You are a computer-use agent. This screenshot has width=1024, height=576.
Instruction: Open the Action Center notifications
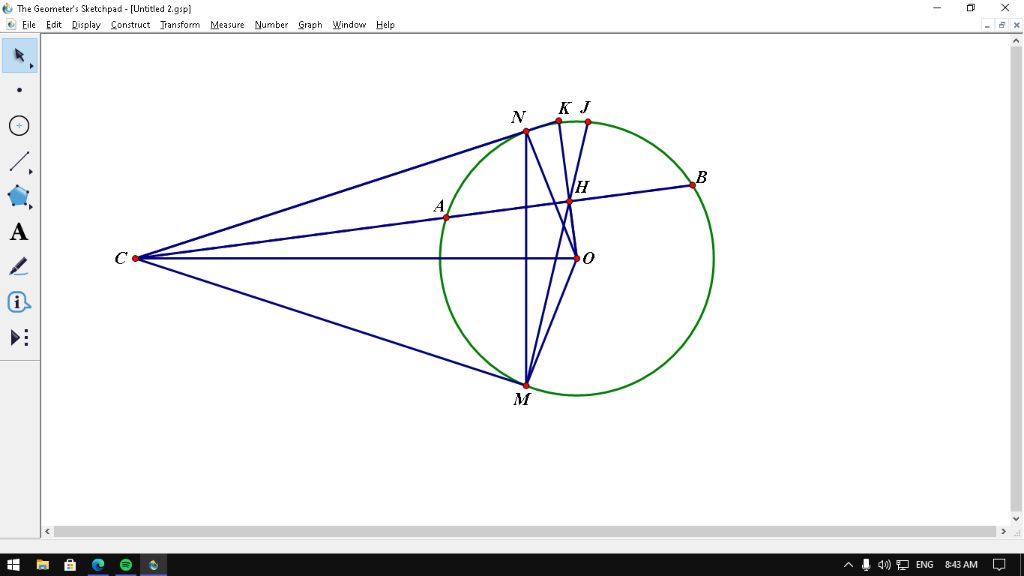999,565
